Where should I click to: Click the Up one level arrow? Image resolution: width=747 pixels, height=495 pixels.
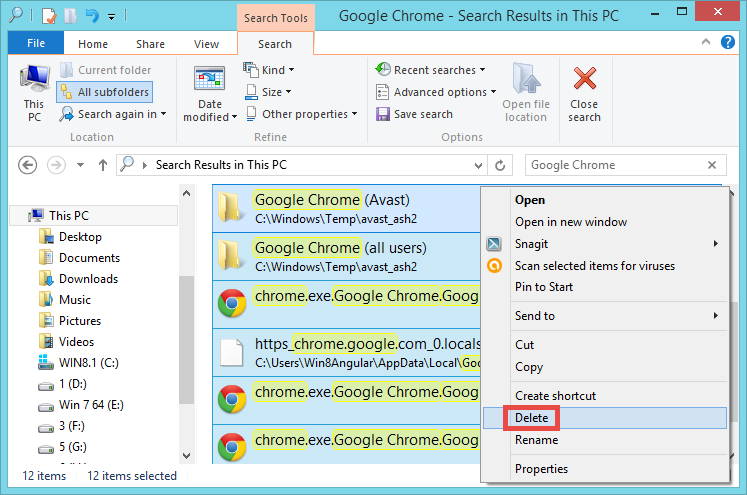coord(103,165)
